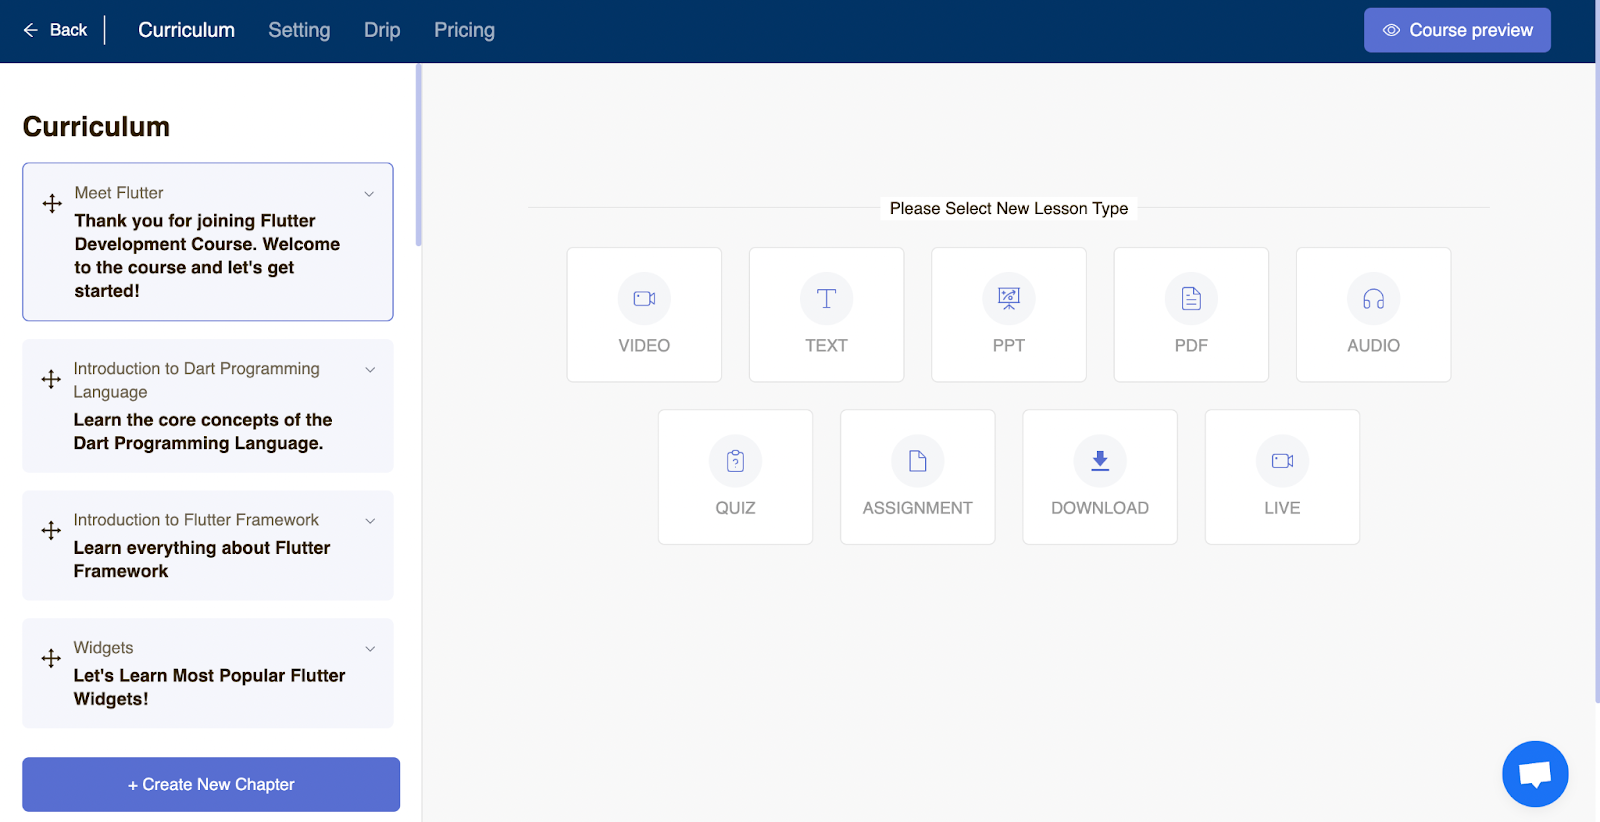Click the move handle for Meet Flutter chapter
Image resolution: width=1600 pixels, height=822 pixels.
[52, 204]
